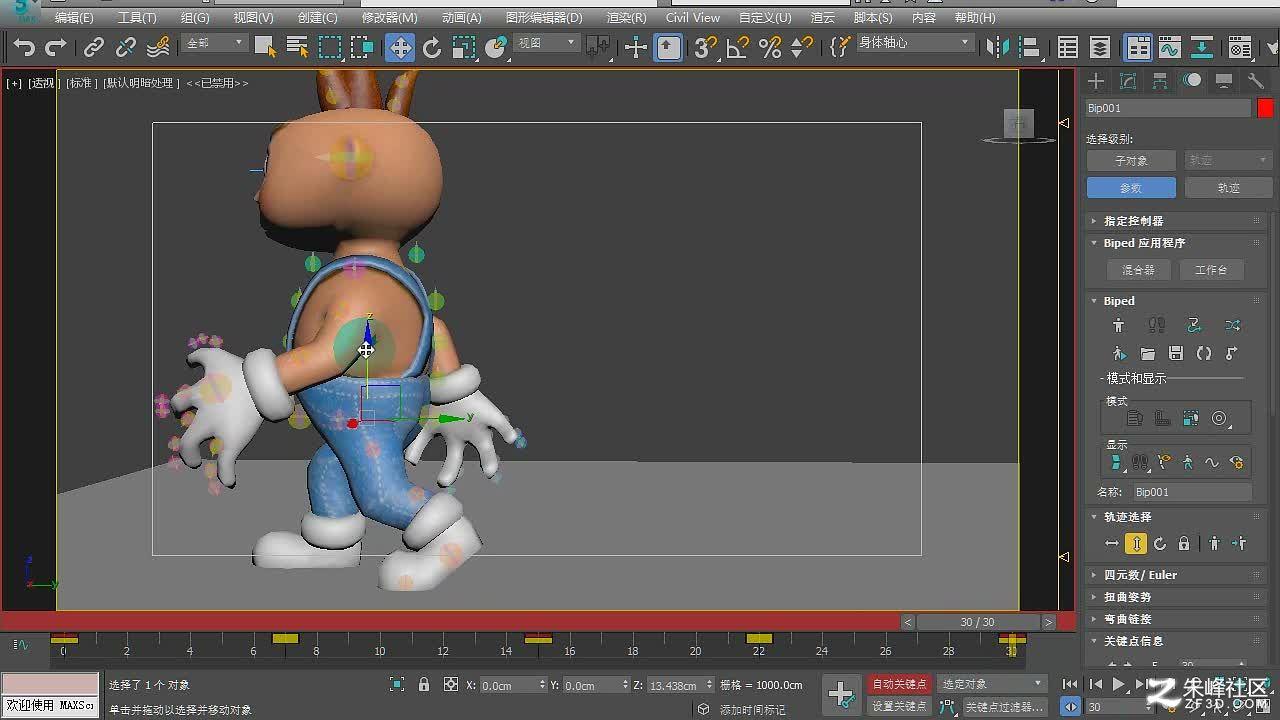Viewport: 1280px width, 720px height.
Task: Toggle the Percent Snap button
Action: [770, 47]
